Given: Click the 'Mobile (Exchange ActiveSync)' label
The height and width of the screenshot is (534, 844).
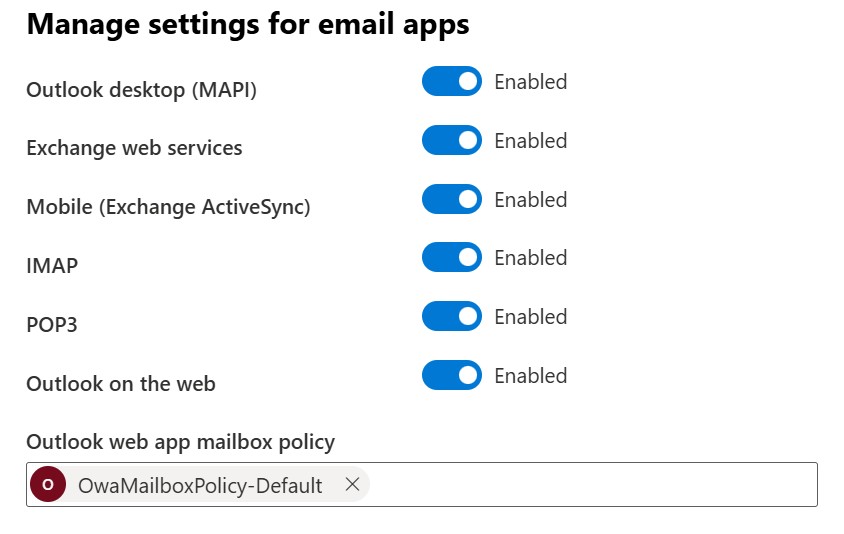Looking at the screenshot, I should coord(168,207).
